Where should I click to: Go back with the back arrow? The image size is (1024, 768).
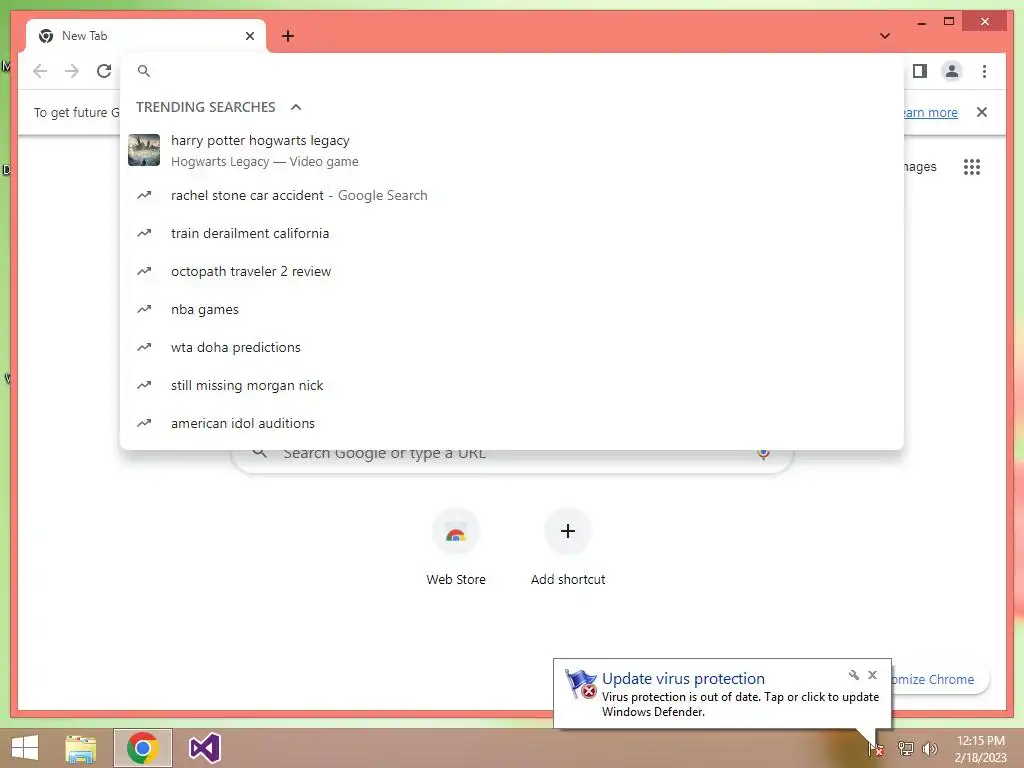point(40,71)
